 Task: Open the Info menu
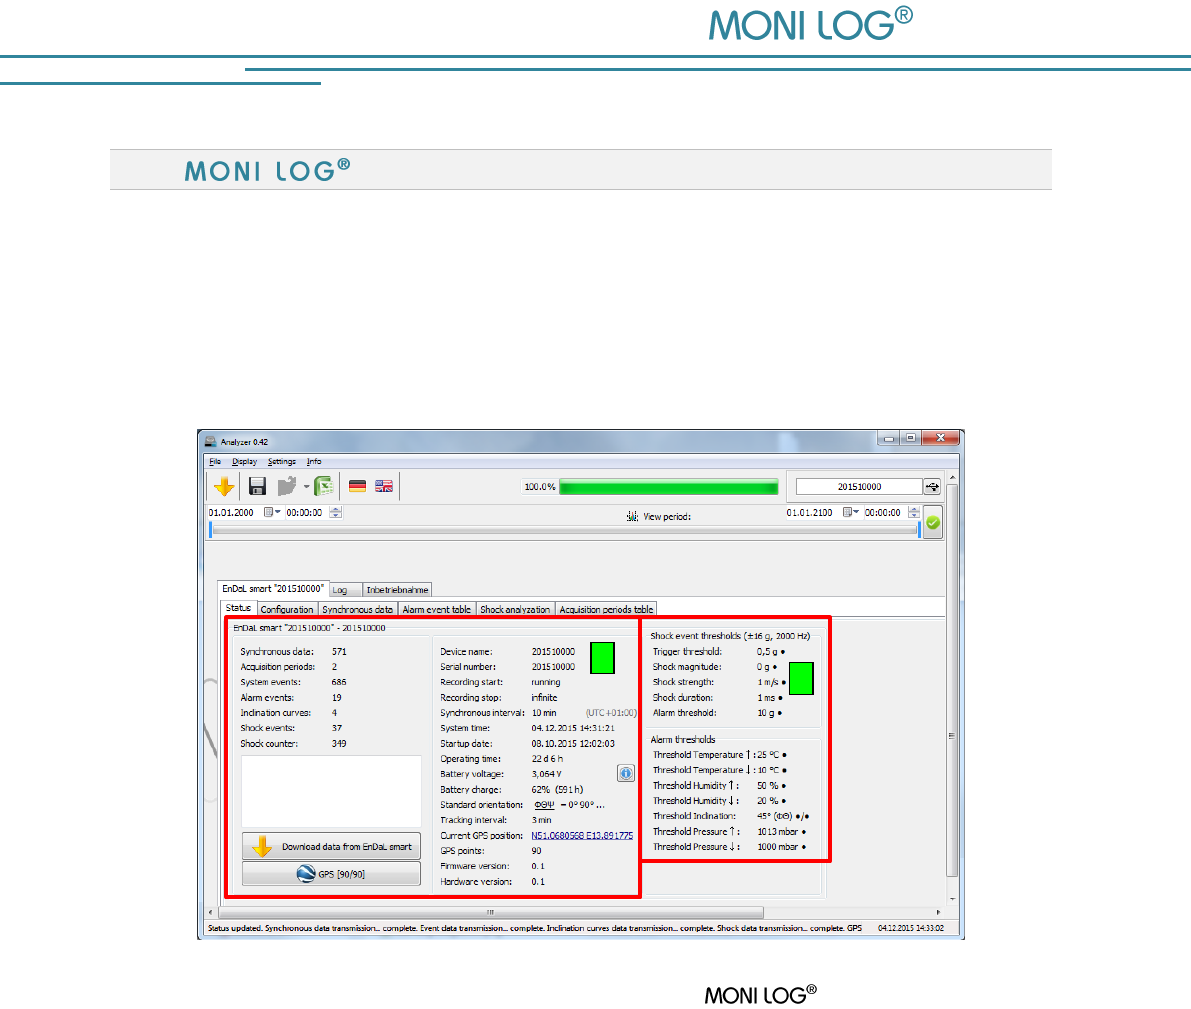click(x=314, y=461)
